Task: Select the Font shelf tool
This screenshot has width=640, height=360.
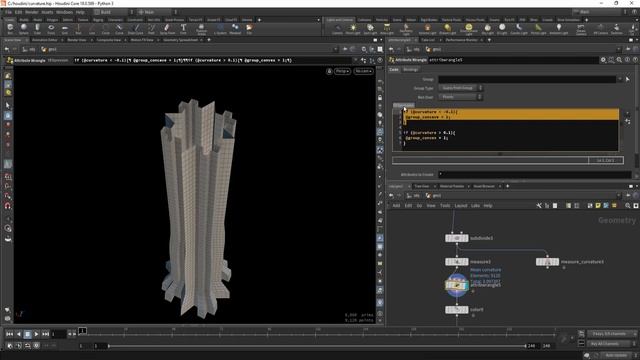Action: (x=183, y=29)
